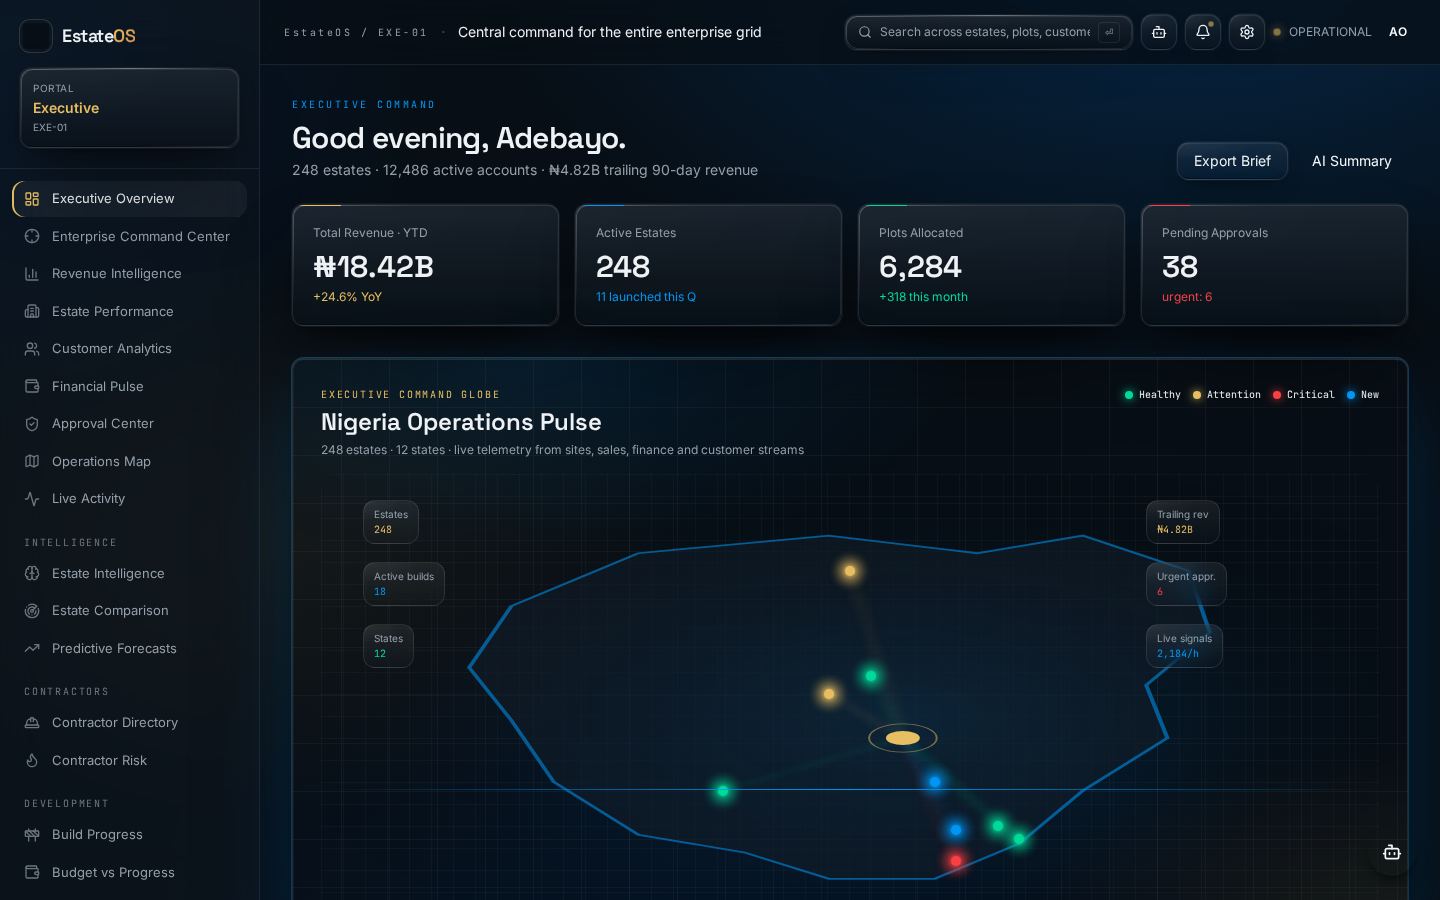The height and width of the screenshot is (900, 1440).
Task: Open the AI Summary
Action: (1351, 161)
